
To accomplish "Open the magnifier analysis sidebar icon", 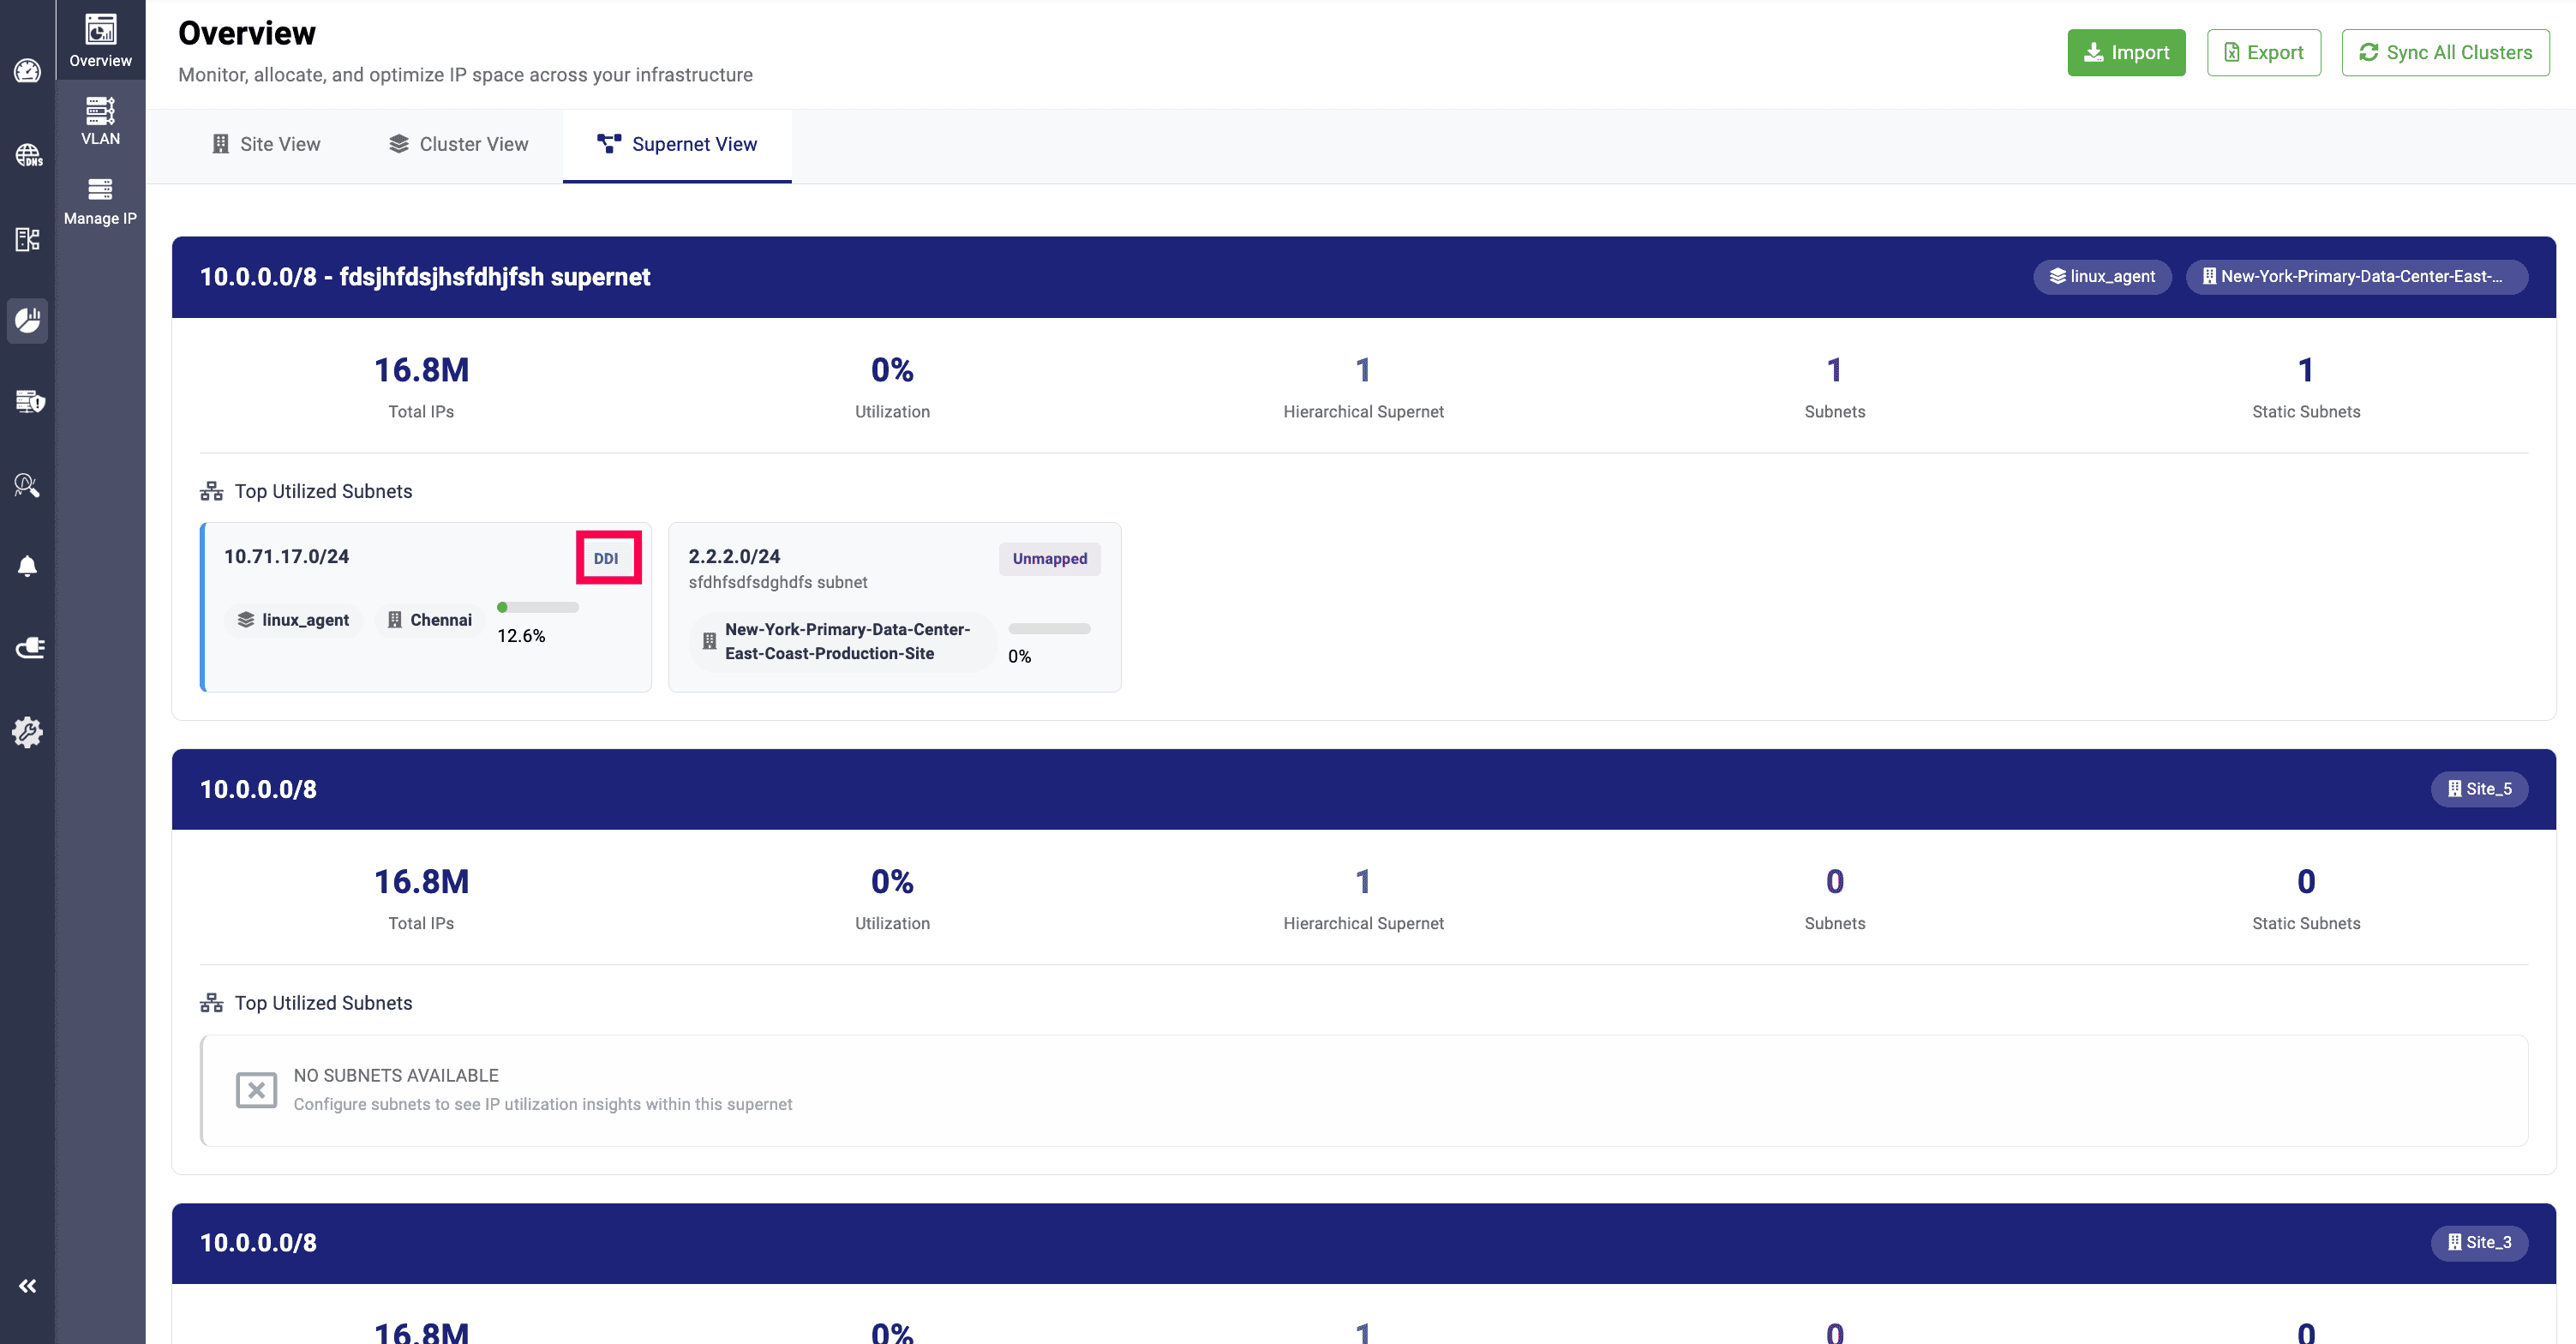I will tap(27, 485).
